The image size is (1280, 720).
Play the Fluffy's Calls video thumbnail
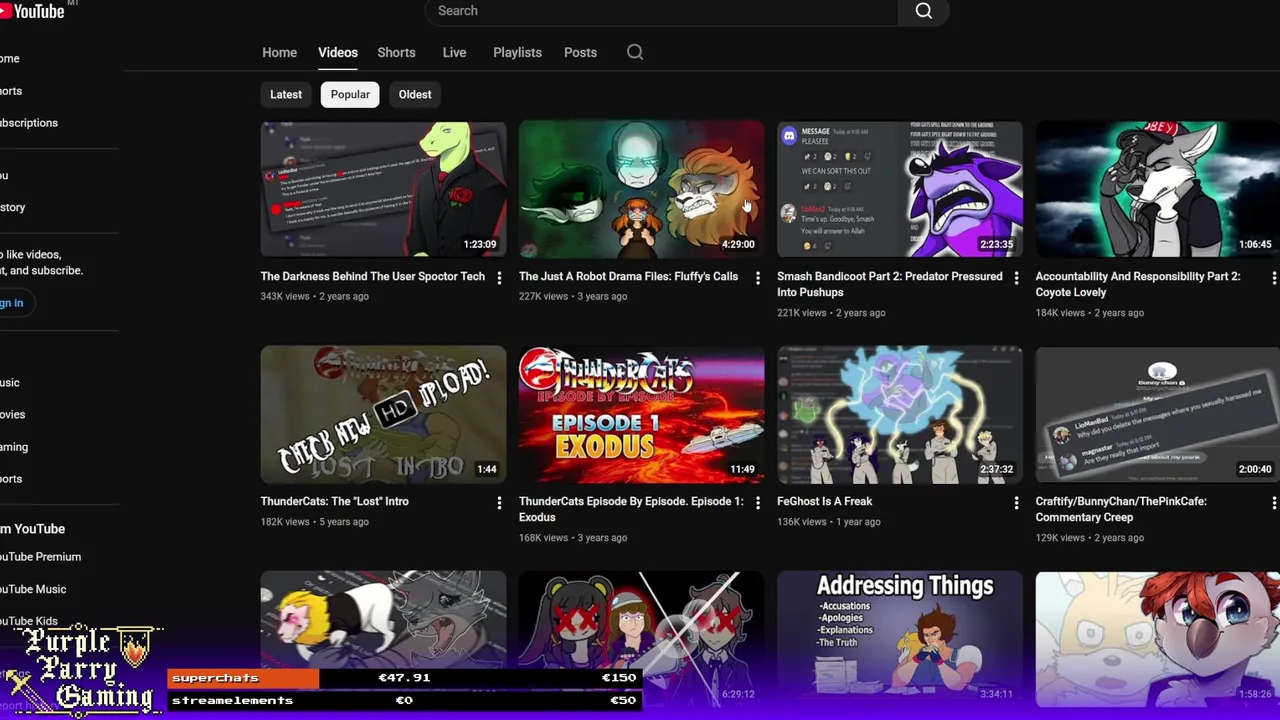[x=641, y=190]
